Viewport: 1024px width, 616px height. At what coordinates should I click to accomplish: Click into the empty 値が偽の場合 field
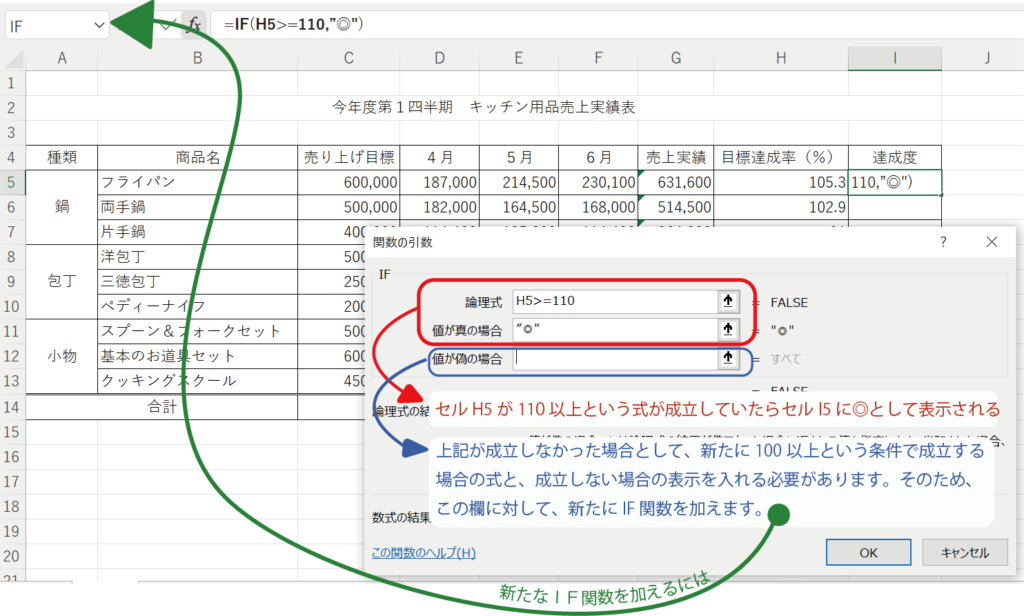pyautogui.click(x=610, y=358)
